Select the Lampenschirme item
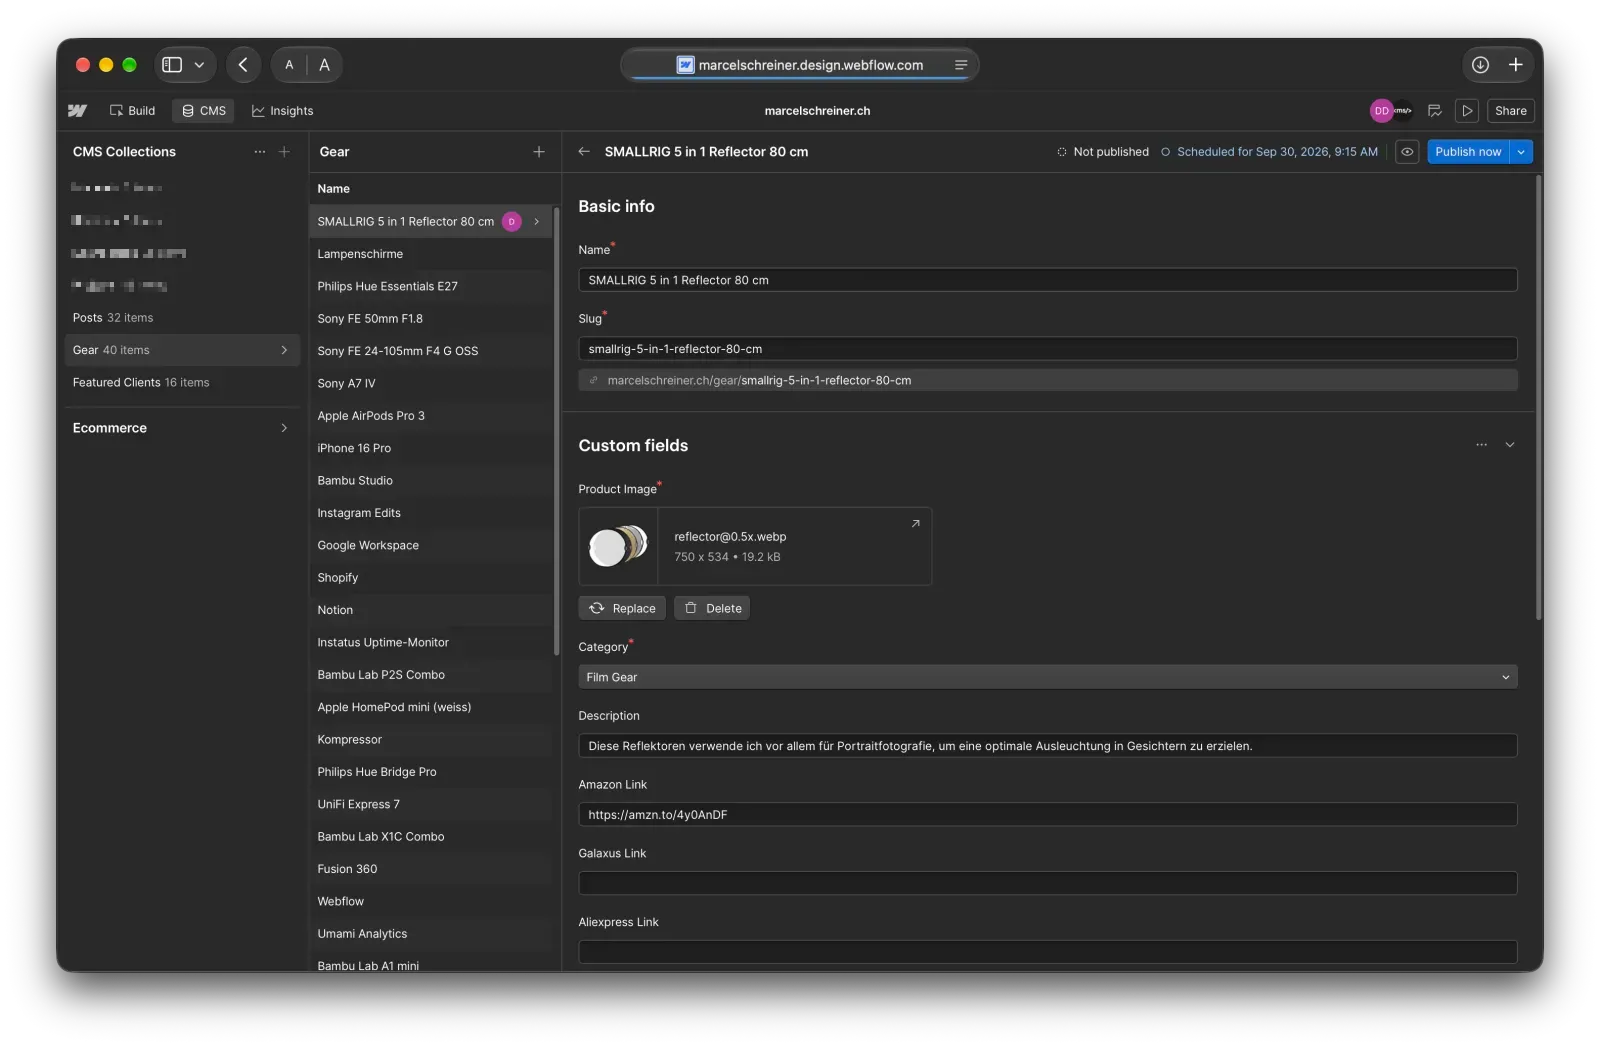 [431, 254]
